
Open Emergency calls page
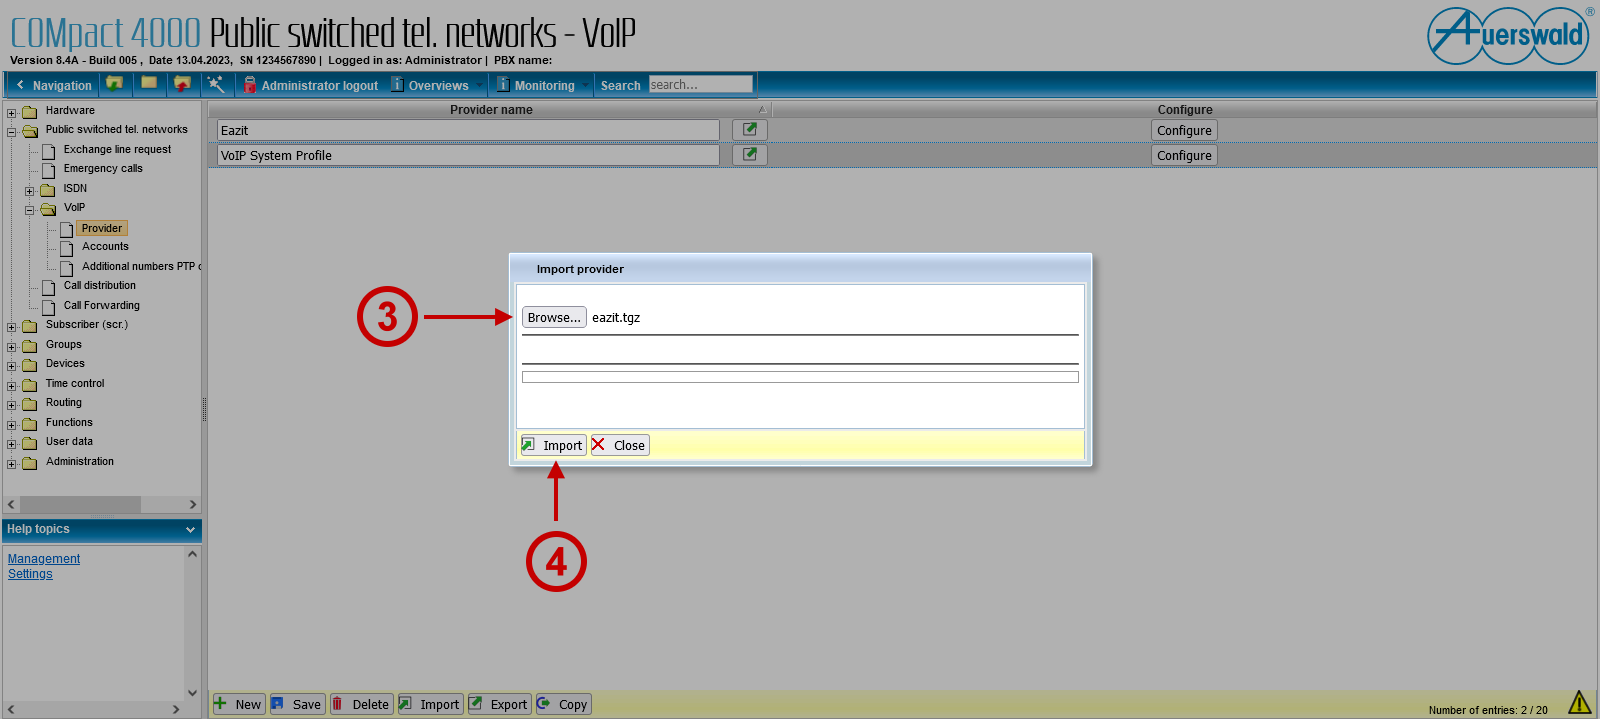coord(104,169)
